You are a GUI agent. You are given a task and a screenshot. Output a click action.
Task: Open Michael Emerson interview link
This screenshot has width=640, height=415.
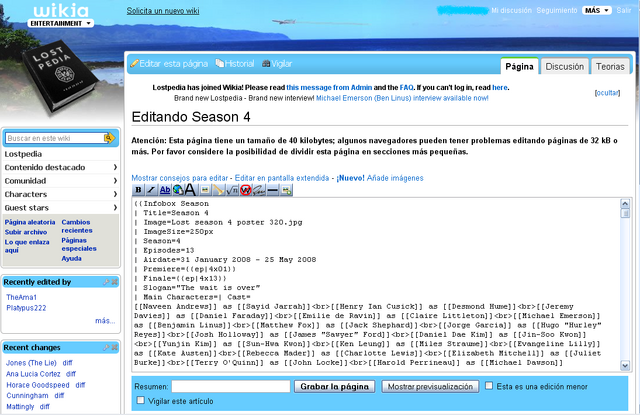[x=402, y=98]
